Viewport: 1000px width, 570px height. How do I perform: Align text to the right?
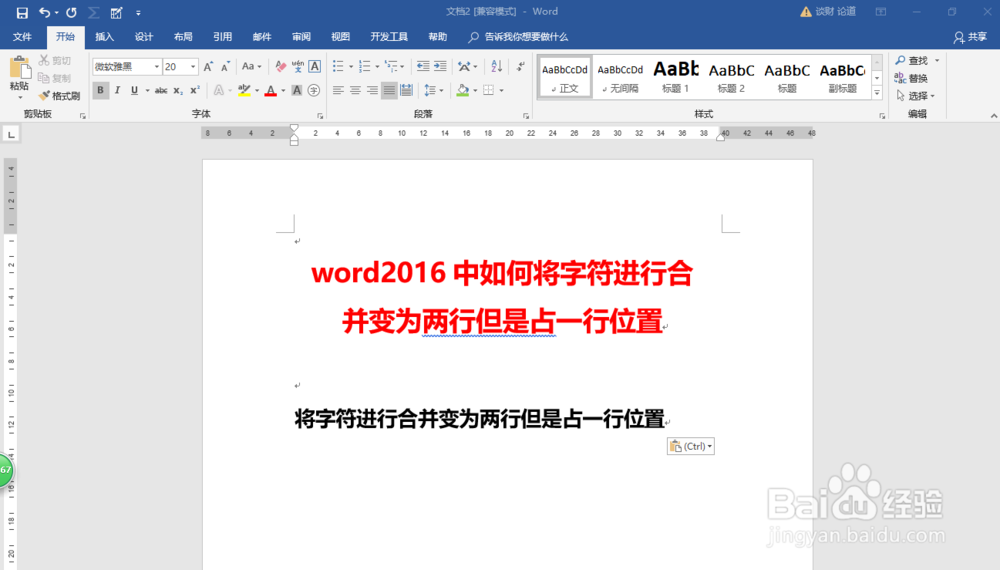pos(372,91)
